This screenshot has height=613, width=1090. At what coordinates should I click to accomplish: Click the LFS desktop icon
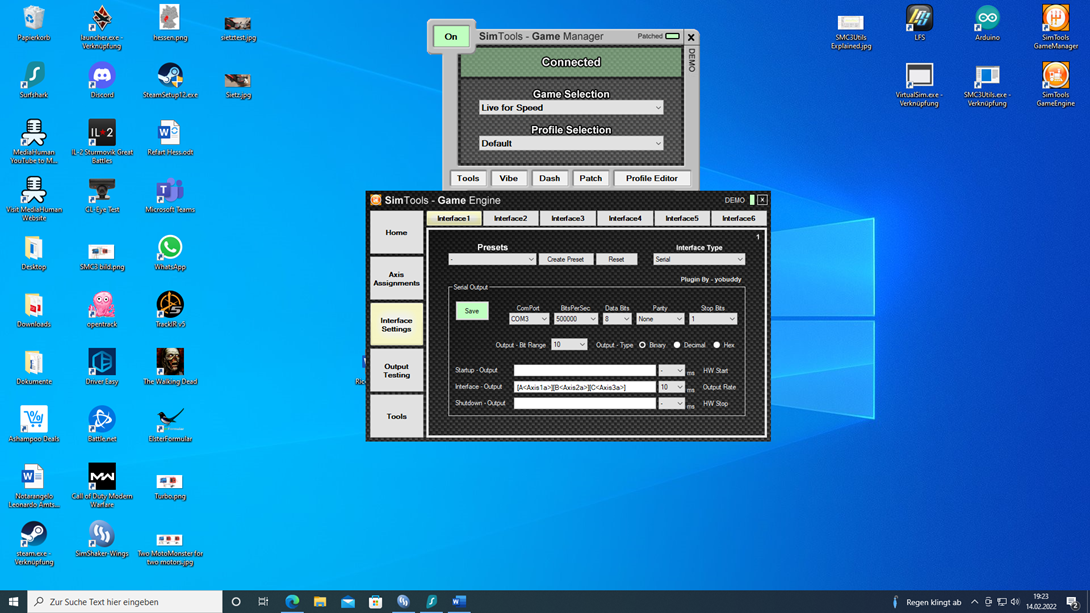[919, 22]
